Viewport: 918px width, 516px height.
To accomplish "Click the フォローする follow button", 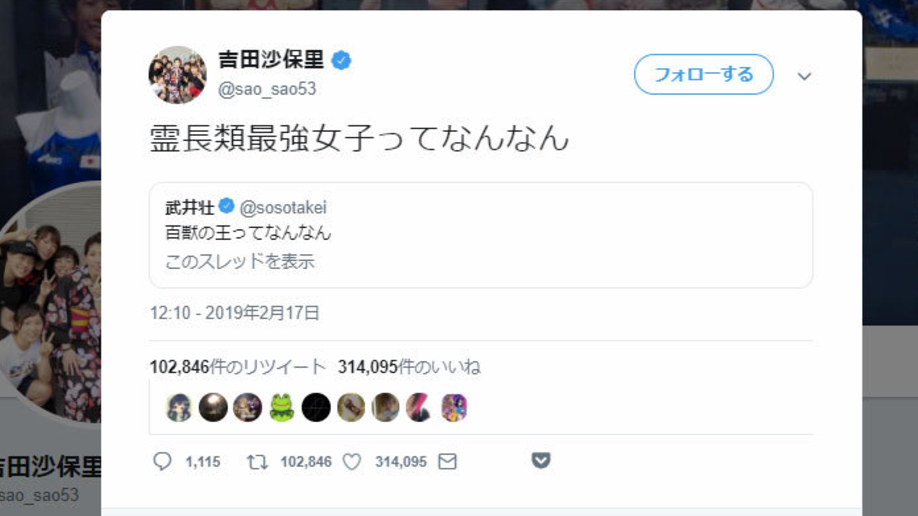I will click(703, 75).
